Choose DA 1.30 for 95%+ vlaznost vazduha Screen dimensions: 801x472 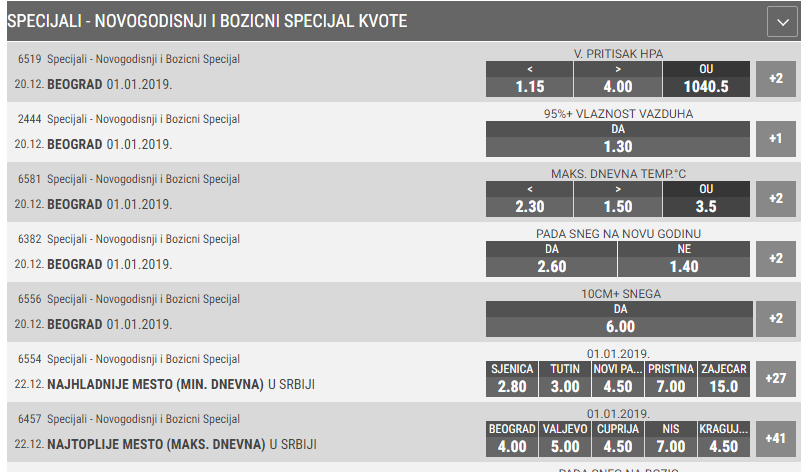pos(618,139)
